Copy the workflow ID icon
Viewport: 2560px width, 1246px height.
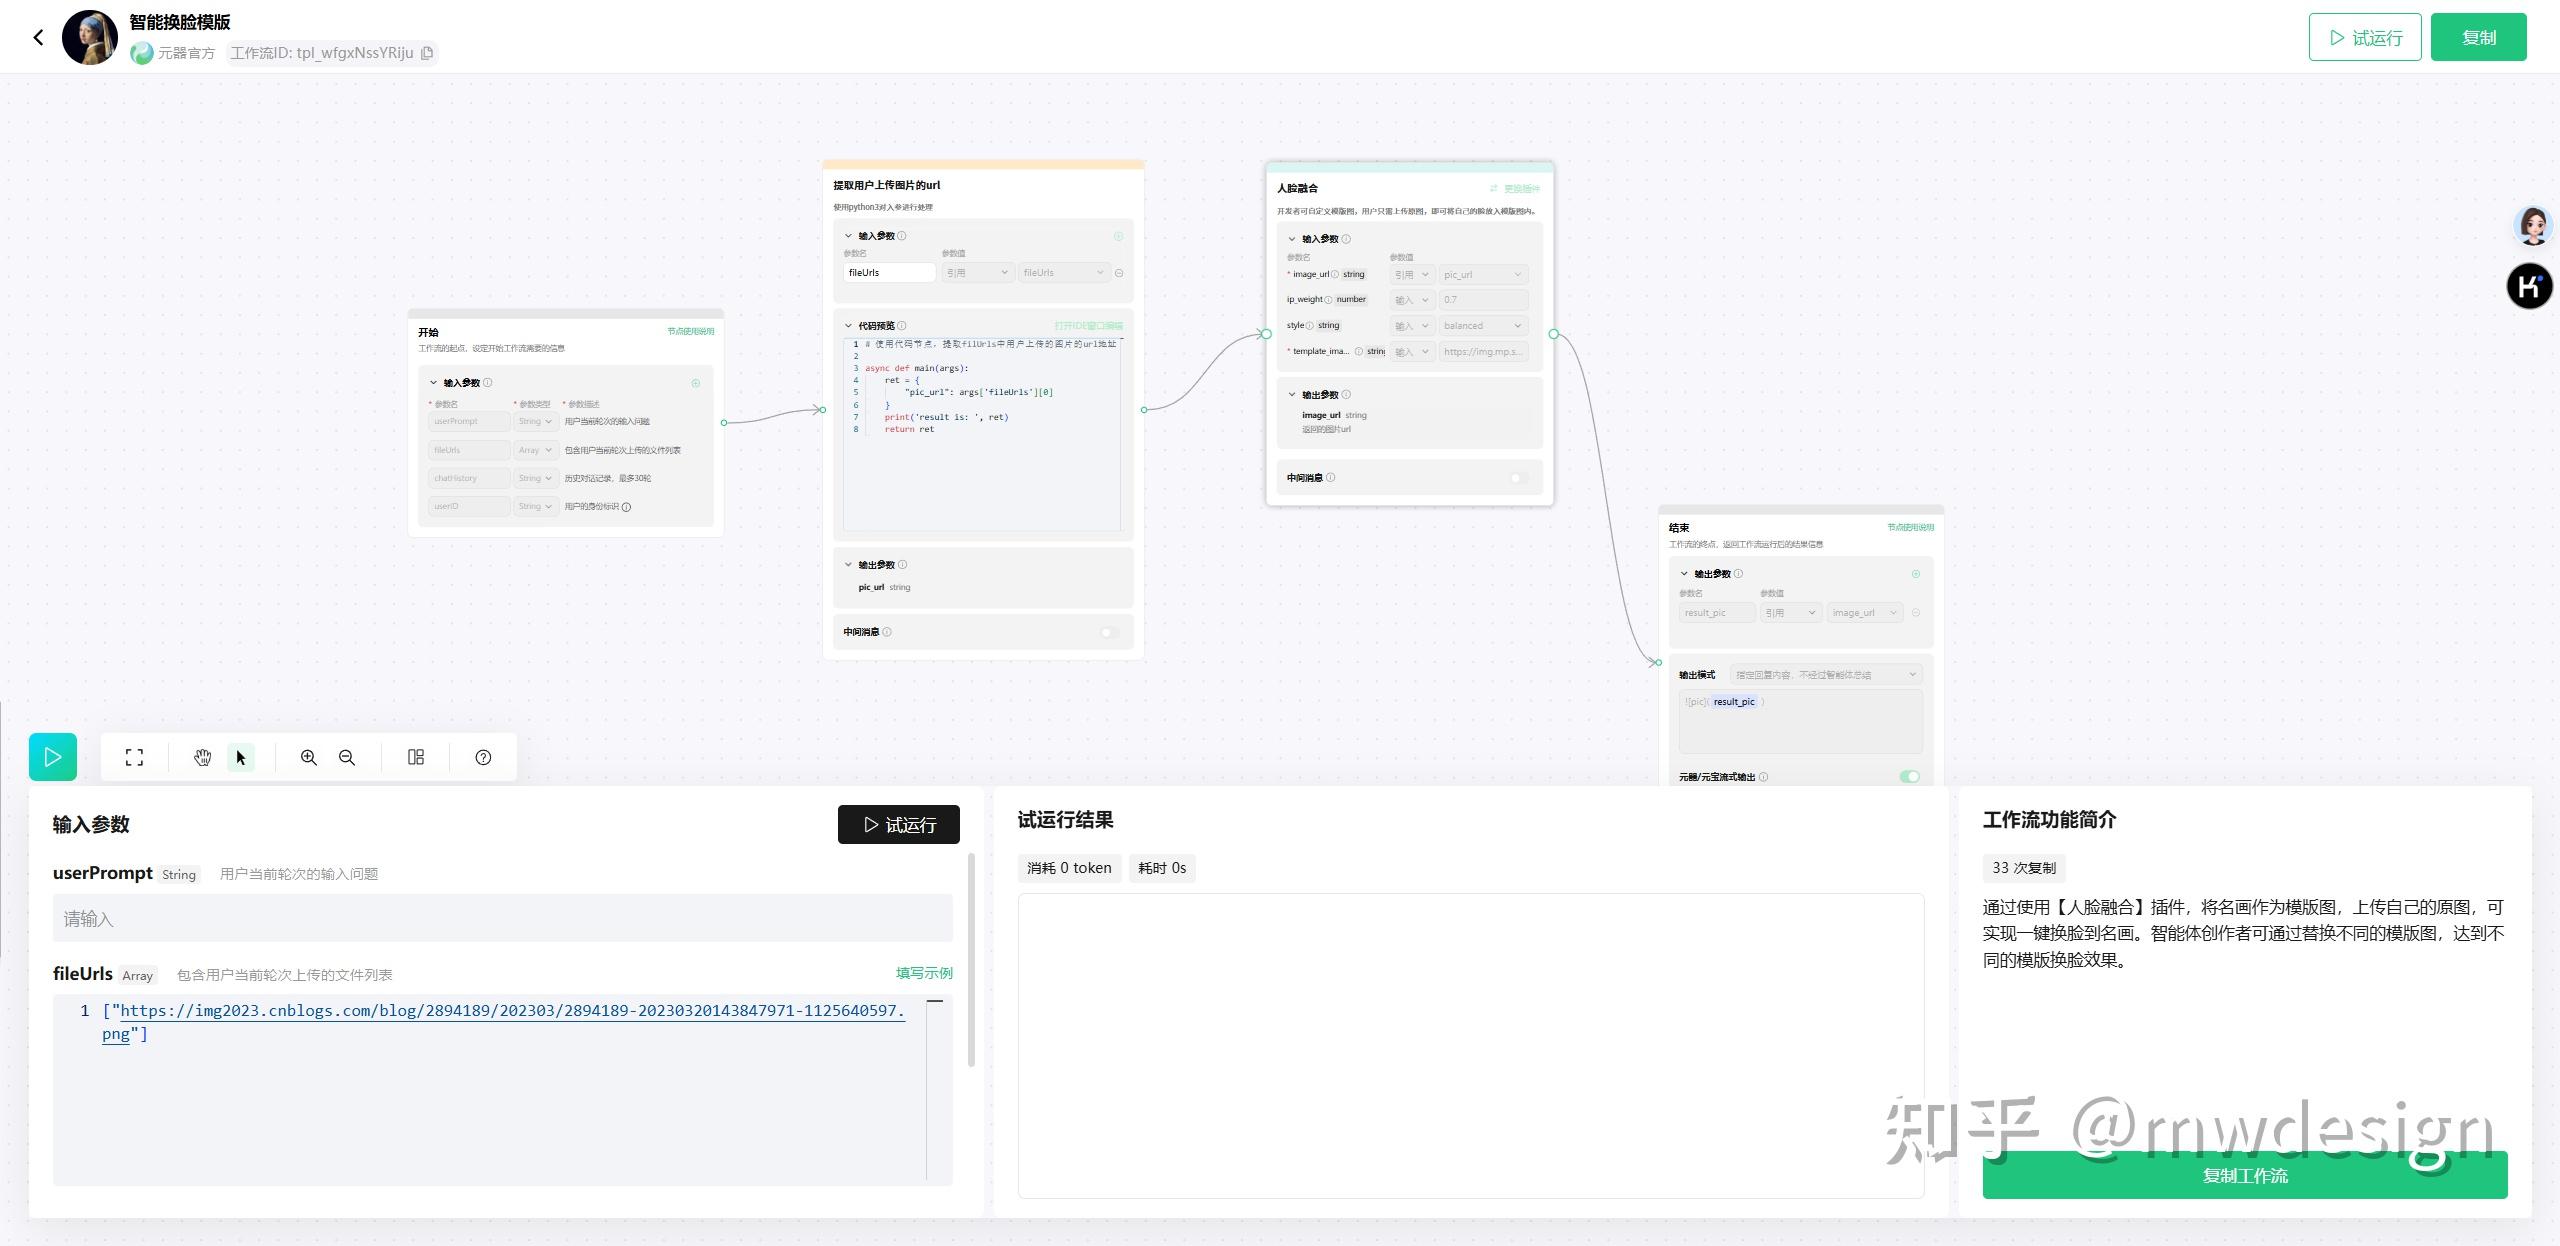427,53
